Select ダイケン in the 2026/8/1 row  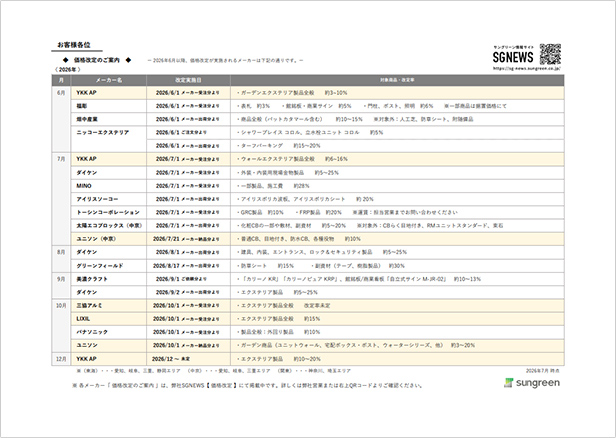109,252
